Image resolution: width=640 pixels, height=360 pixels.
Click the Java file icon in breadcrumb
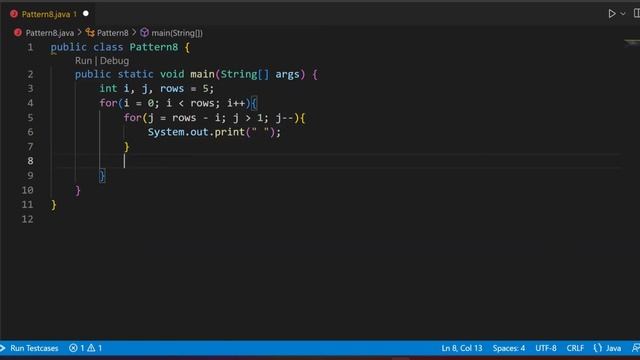point(18,33)
